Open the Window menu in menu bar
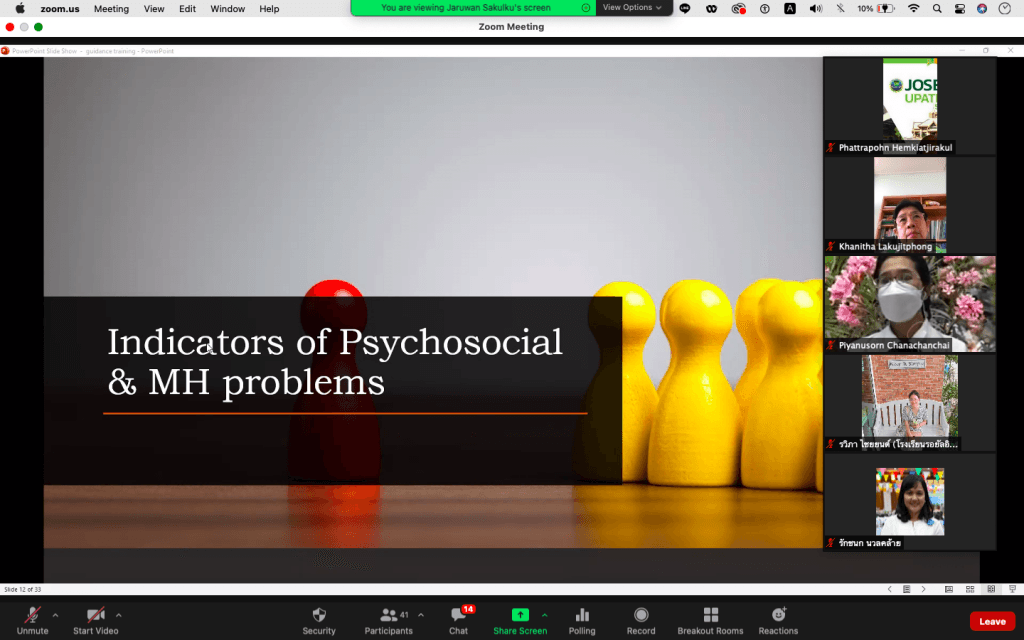 228,9
